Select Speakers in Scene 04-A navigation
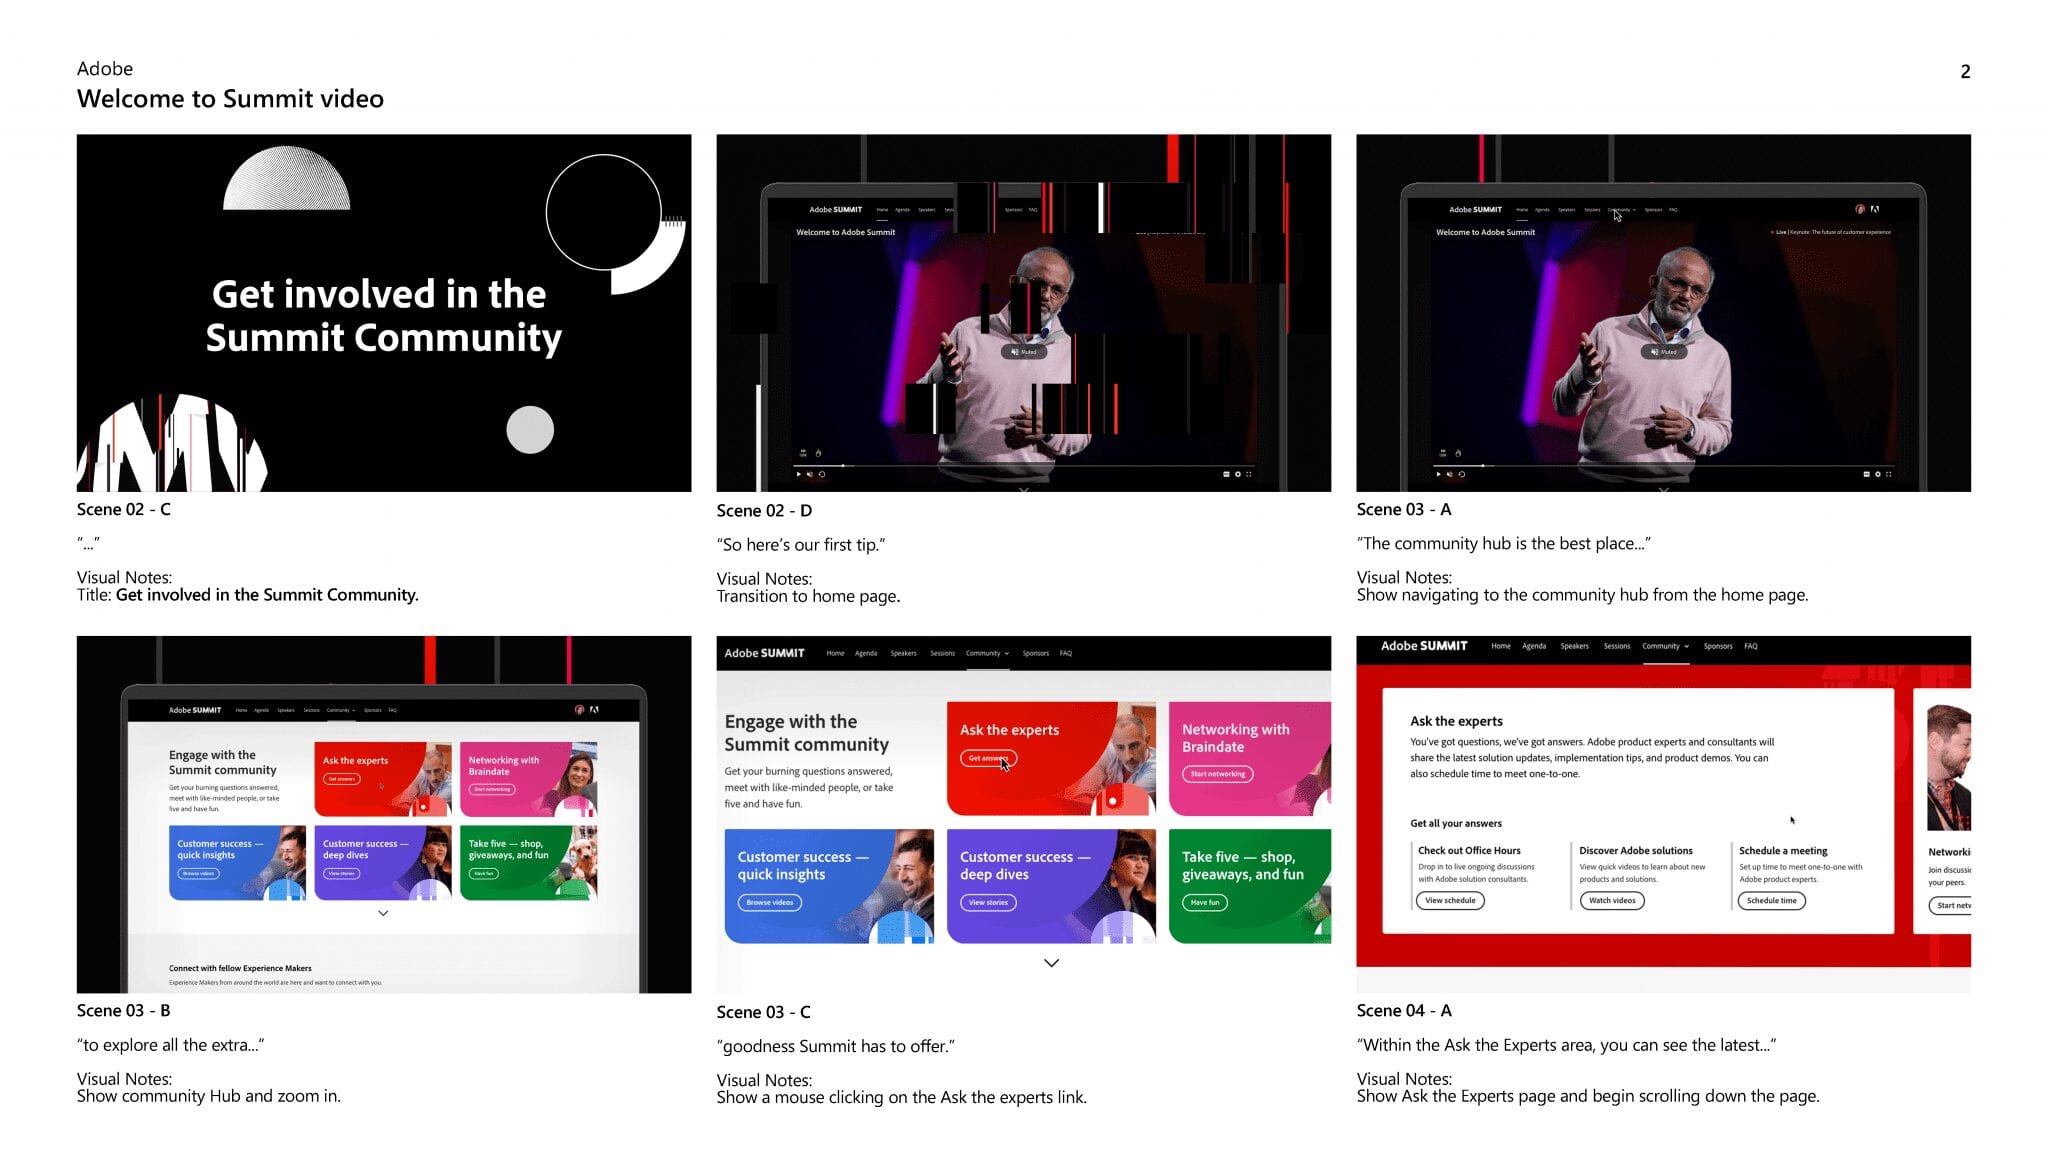This screenshot has width=2048, height=1152. tap(1574, 646)
